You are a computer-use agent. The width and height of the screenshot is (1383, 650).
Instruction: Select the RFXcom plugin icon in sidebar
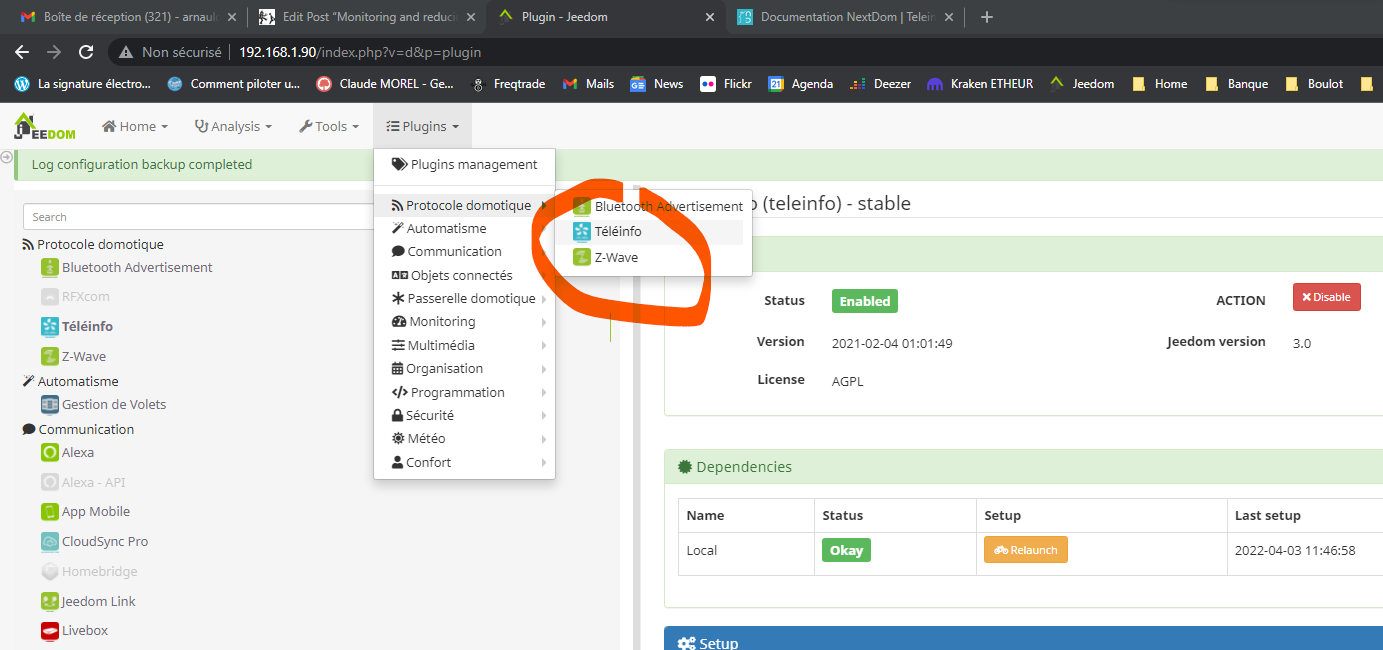[50, 297]
